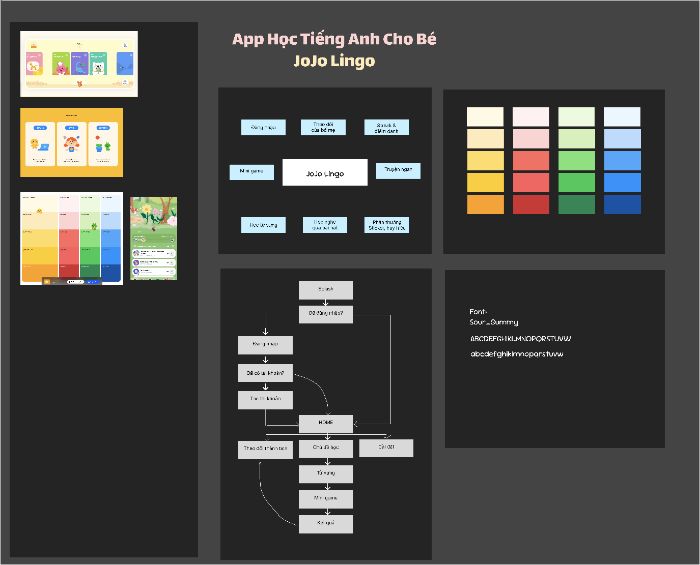Screen dimensions: 700x565
Task: Select the 'Chủ đề học' flowchart box
Action: [x=326, y=449]
